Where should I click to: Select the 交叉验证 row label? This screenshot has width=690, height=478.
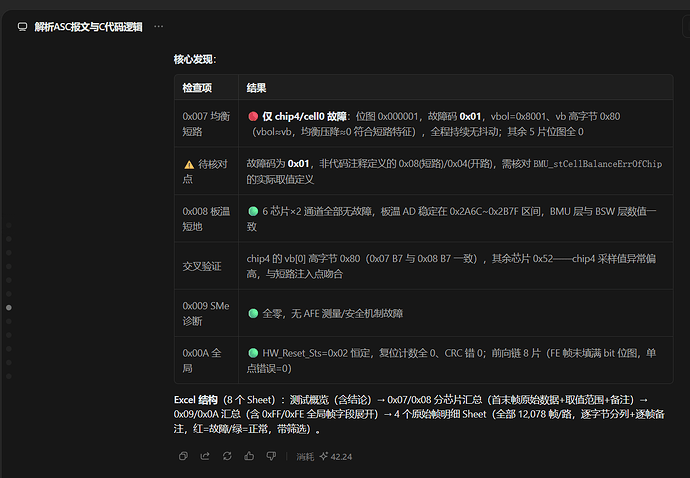202,266
